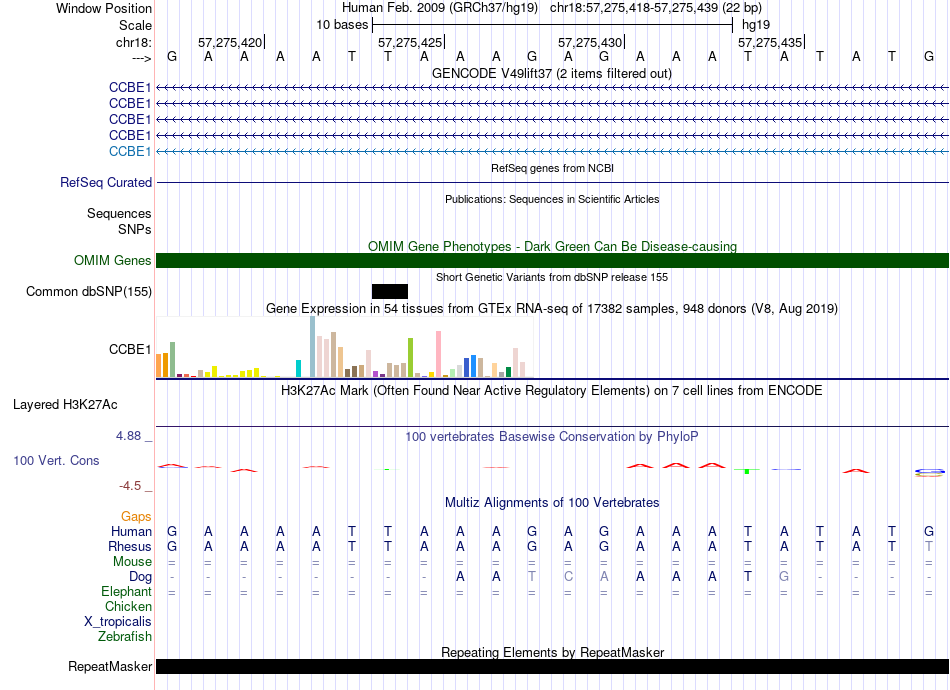Click the yellow-green GTEx expression bar
Screen dimensions: 950x690
(x=410, y=357)
